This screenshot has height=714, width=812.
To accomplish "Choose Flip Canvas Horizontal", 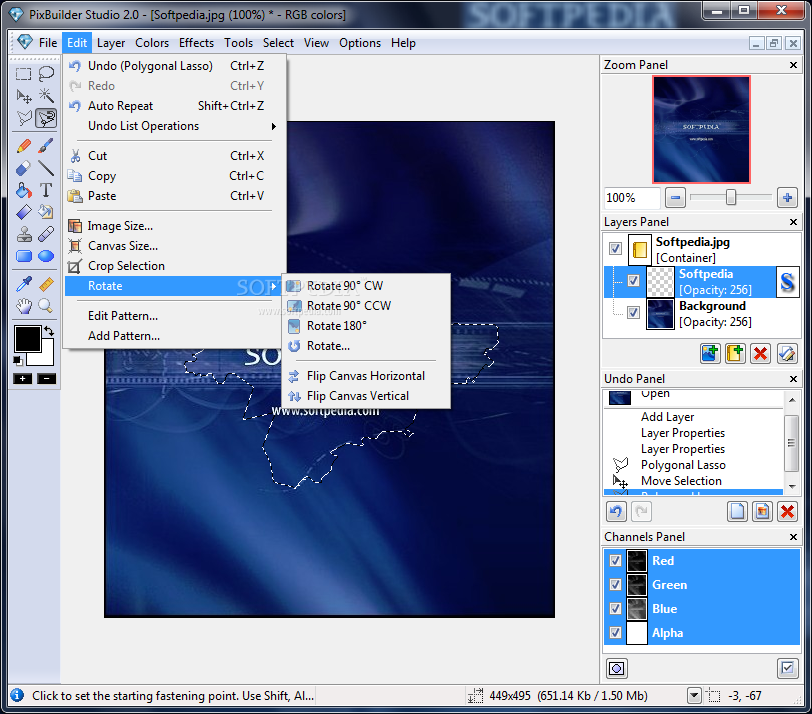I will (366, 376).
